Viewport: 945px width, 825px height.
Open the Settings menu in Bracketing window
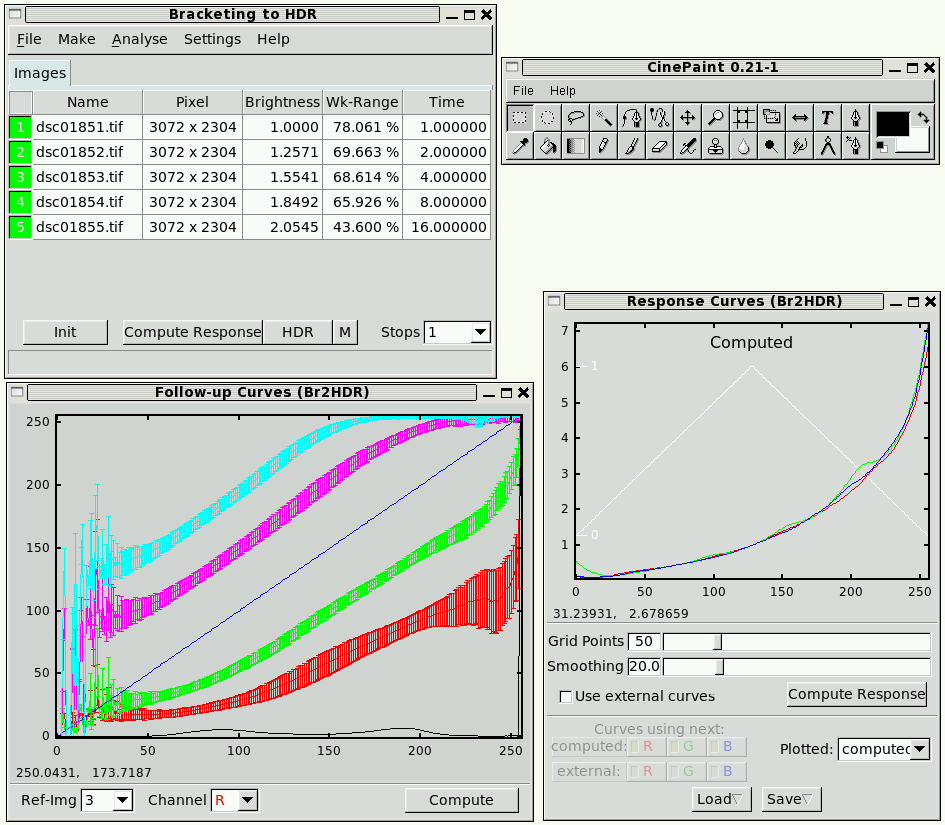[x=212, y=39]
